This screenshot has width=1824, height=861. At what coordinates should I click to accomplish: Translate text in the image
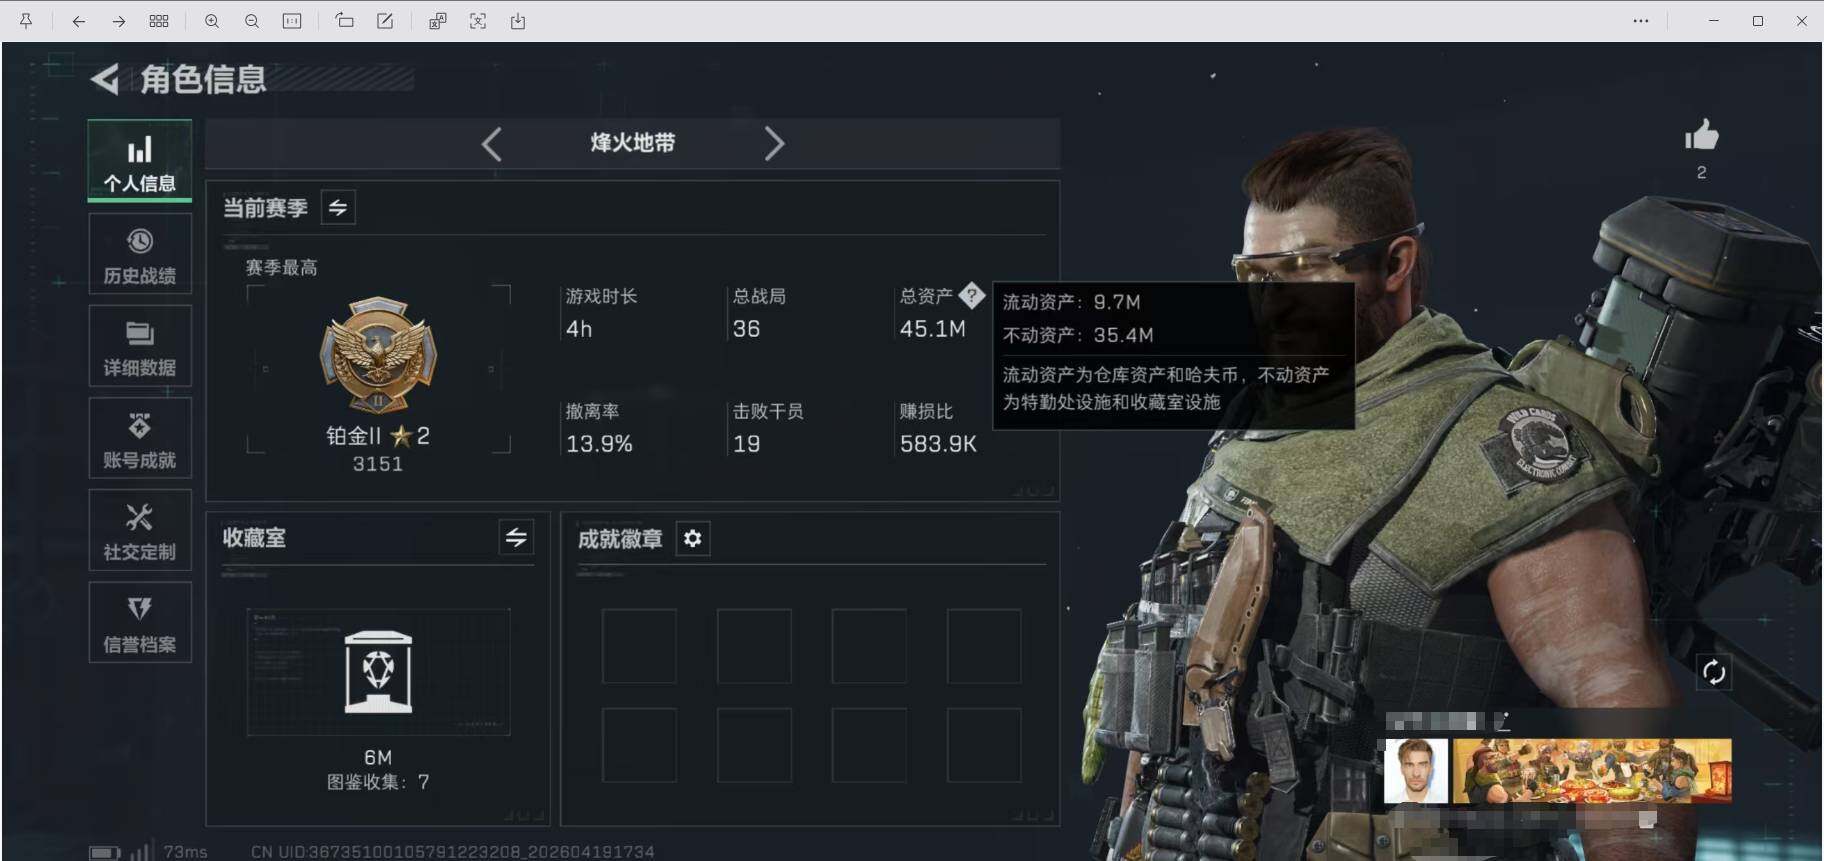pyautogui.click(x=437, y=21)
